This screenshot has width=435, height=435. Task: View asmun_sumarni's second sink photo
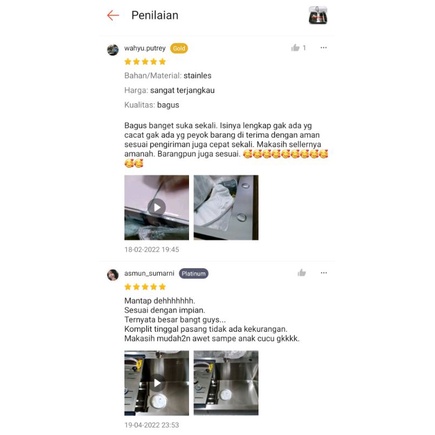[x=226, y=383]
